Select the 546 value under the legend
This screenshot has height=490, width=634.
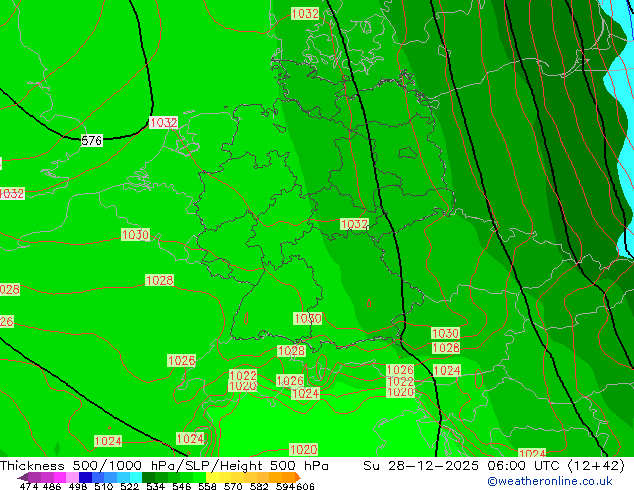tap(182, 486)
